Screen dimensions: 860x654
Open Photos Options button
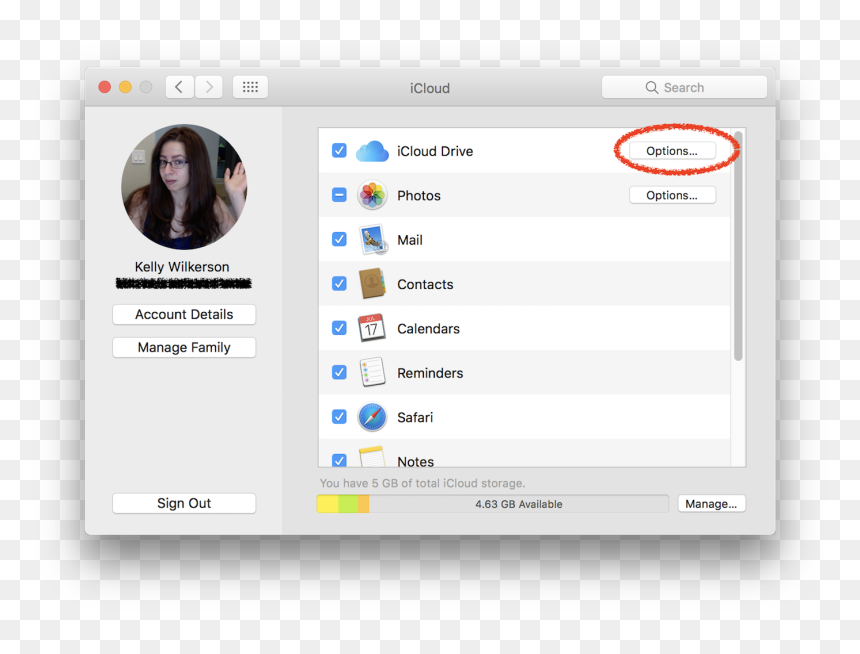pos(672,195)
